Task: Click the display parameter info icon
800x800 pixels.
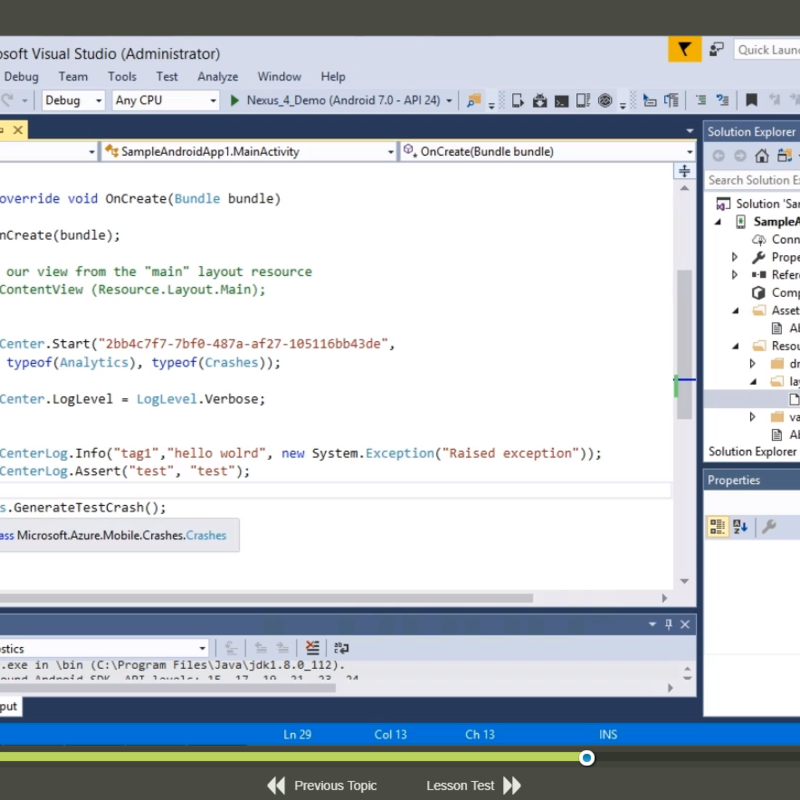Action: coord(671,101)
